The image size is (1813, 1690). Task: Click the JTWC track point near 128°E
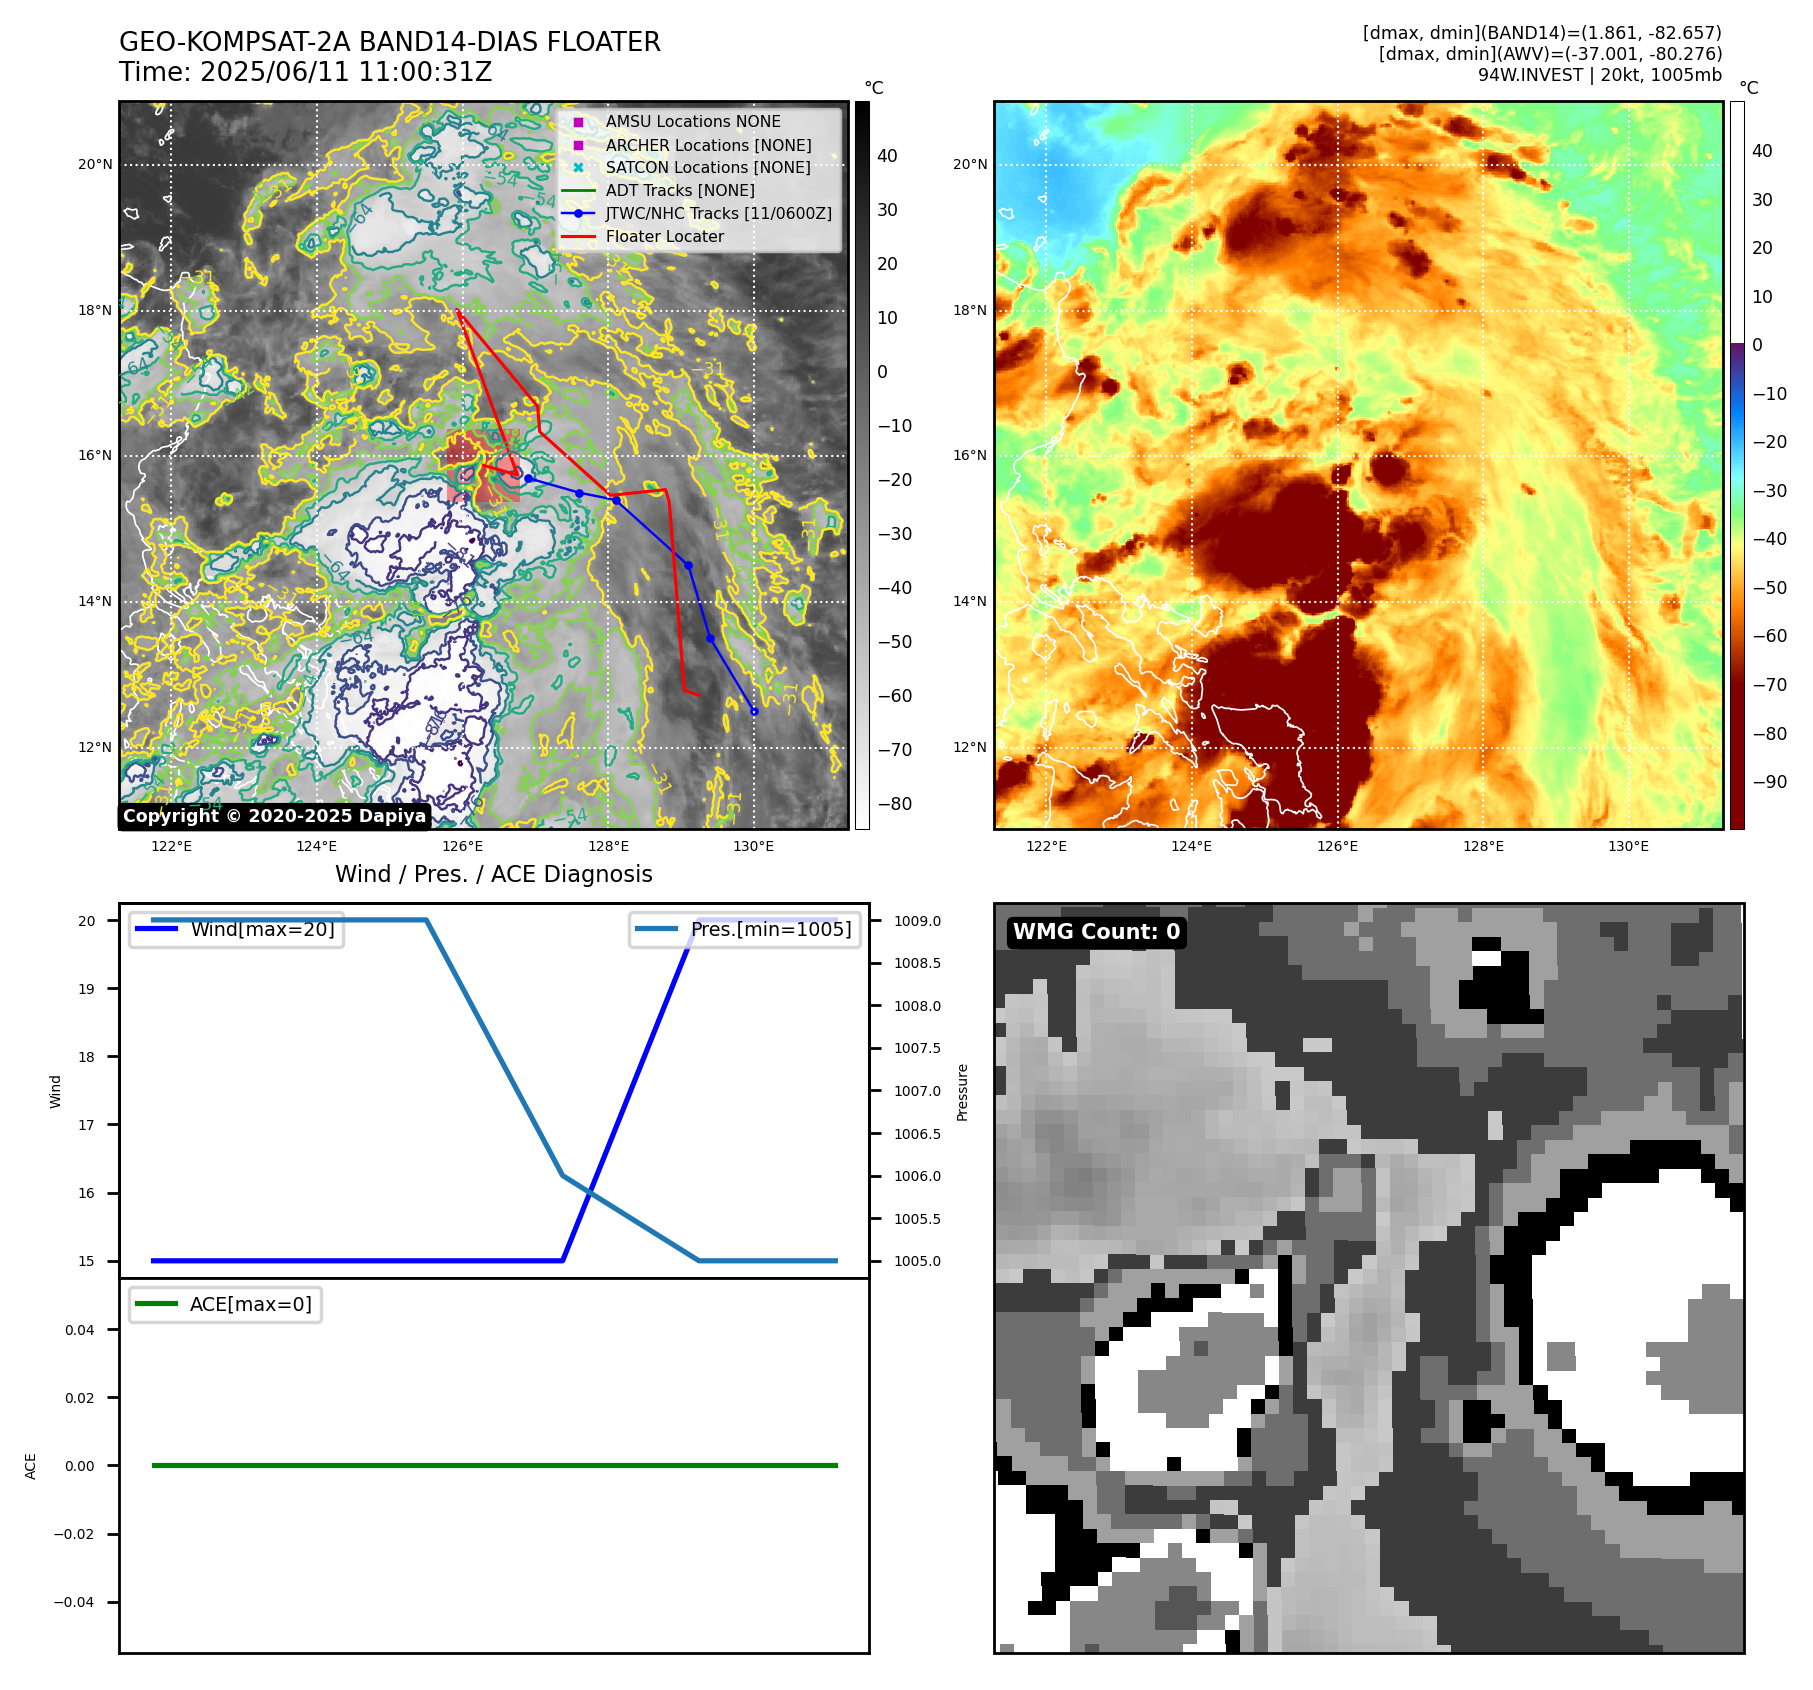click(616, 500)
